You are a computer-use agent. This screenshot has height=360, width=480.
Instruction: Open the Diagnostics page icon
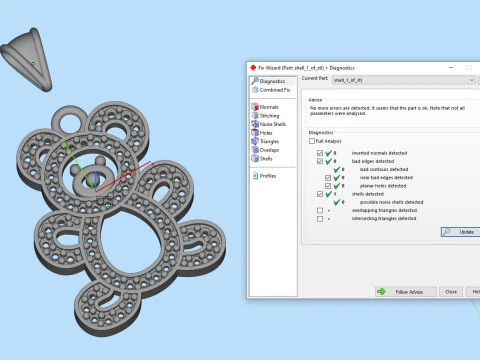(x=255, y=81)
